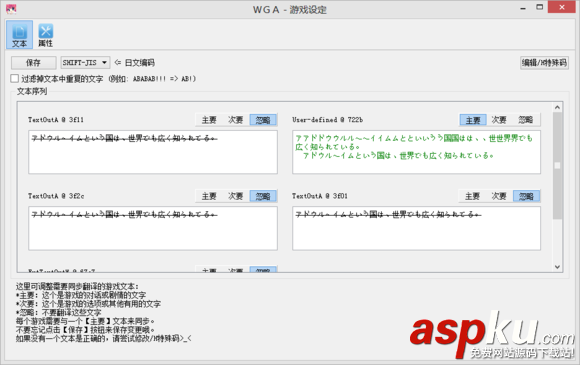This screenshot has width=580, height=365.
Task: Click the TextOutA @ 3f11 text box
Action: click(153, 152)
